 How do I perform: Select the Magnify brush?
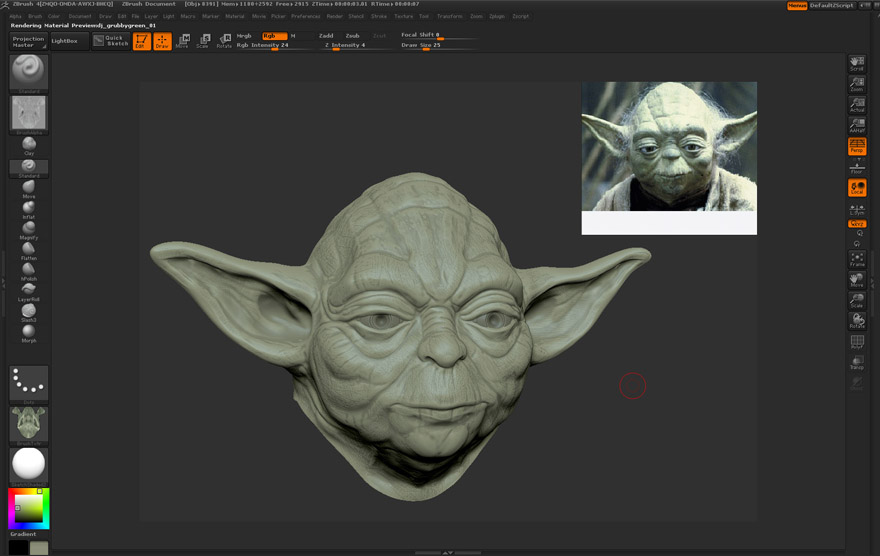[29, 230]
